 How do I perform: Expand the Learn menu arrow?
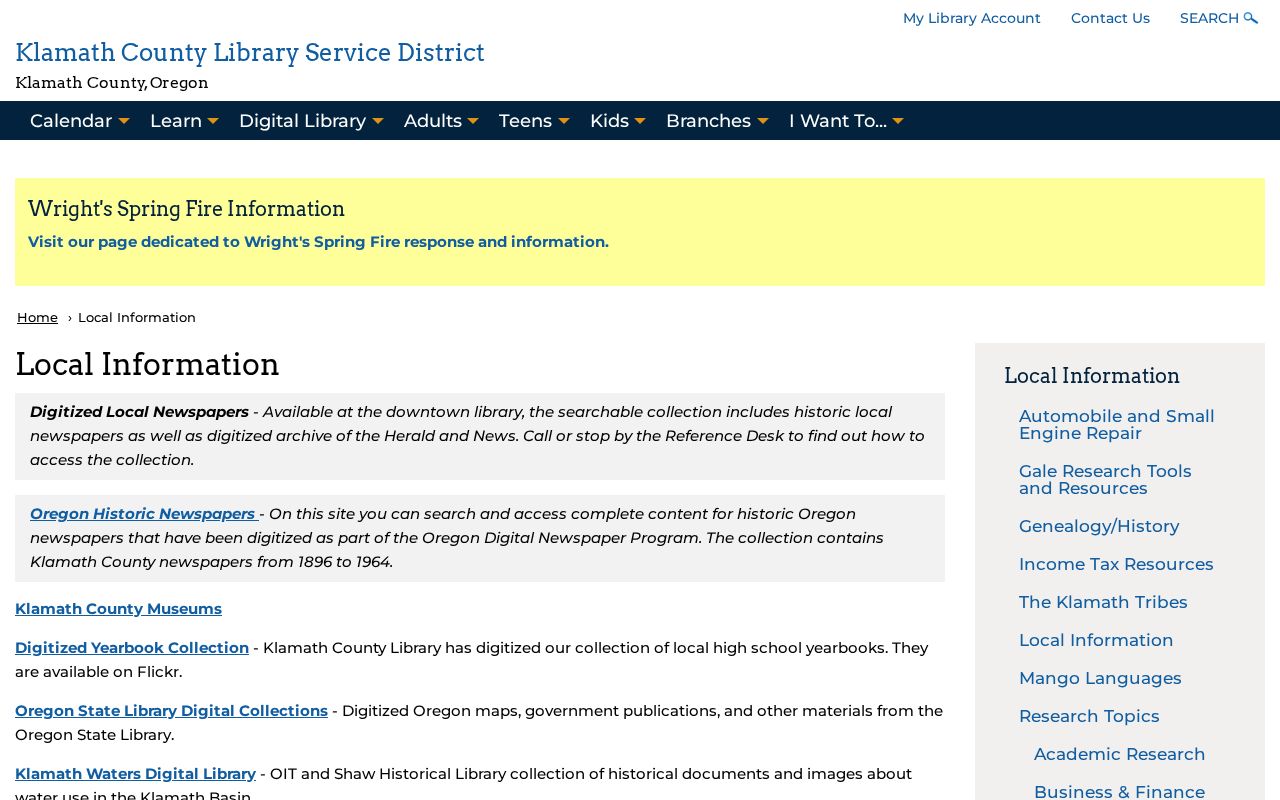coord(213,121)
